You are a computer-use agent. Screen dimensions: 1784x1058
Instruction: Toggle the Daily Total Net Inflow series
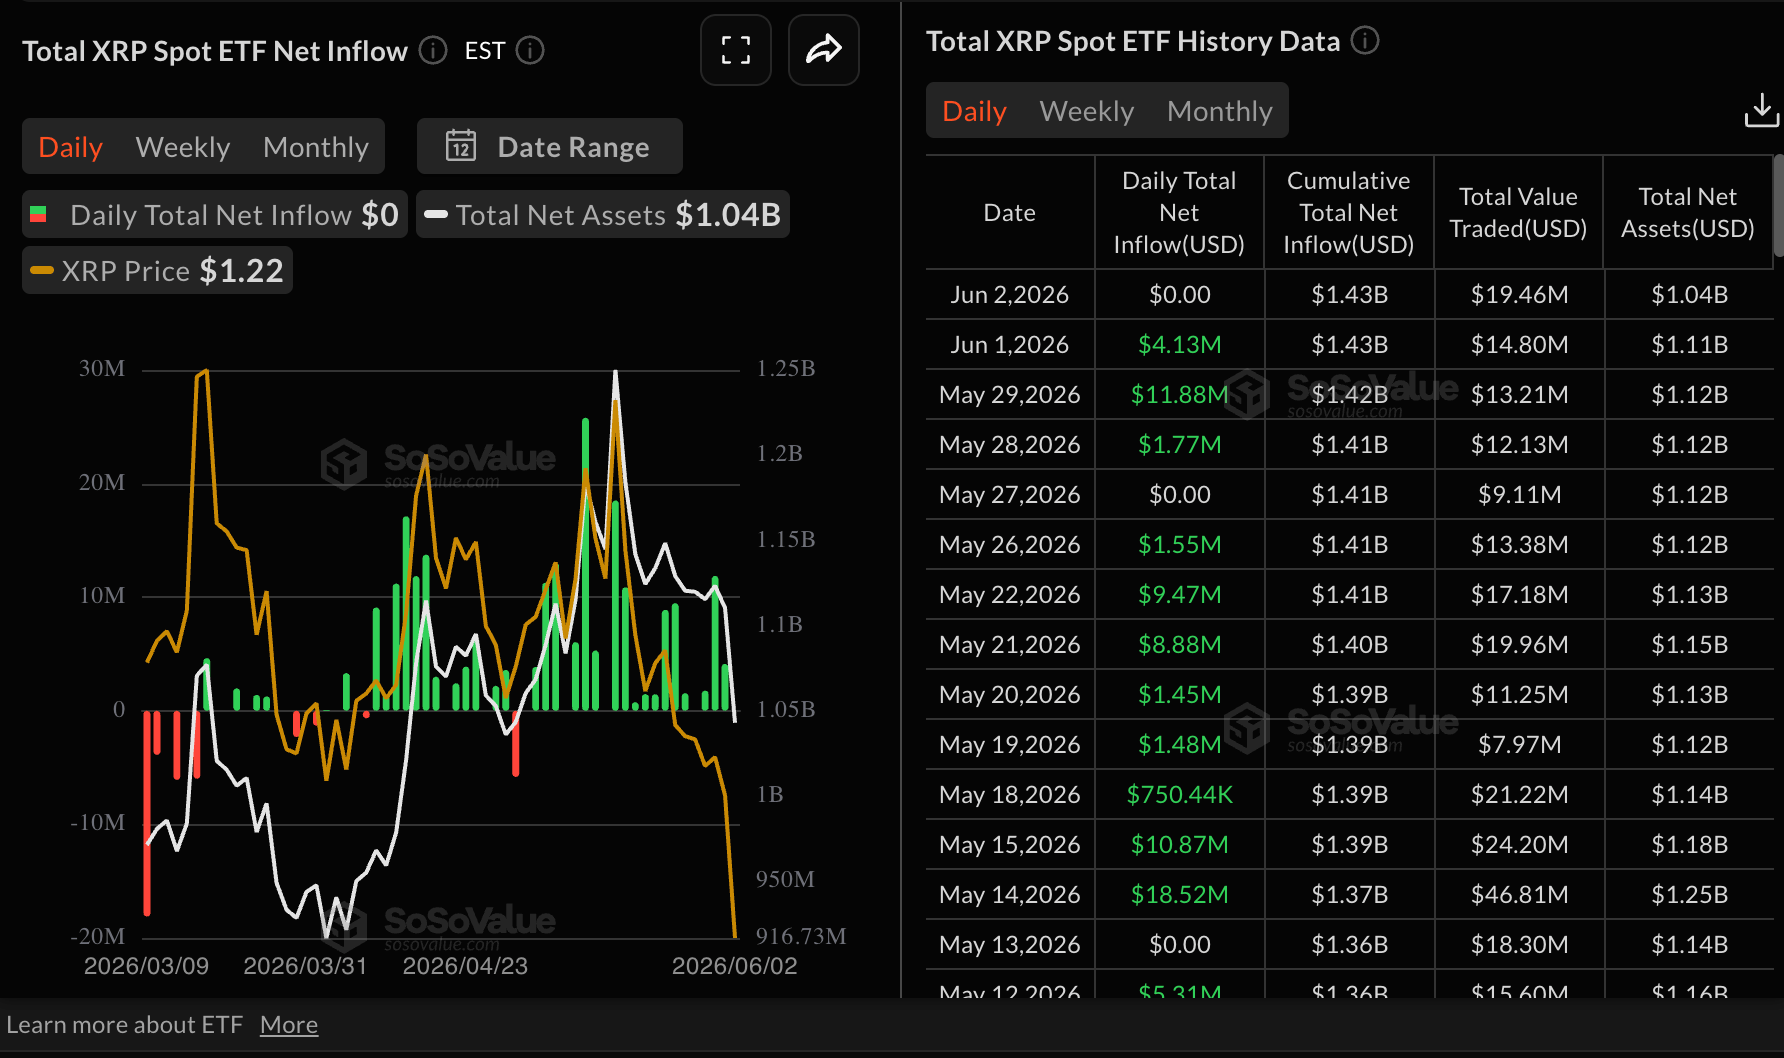215,214
